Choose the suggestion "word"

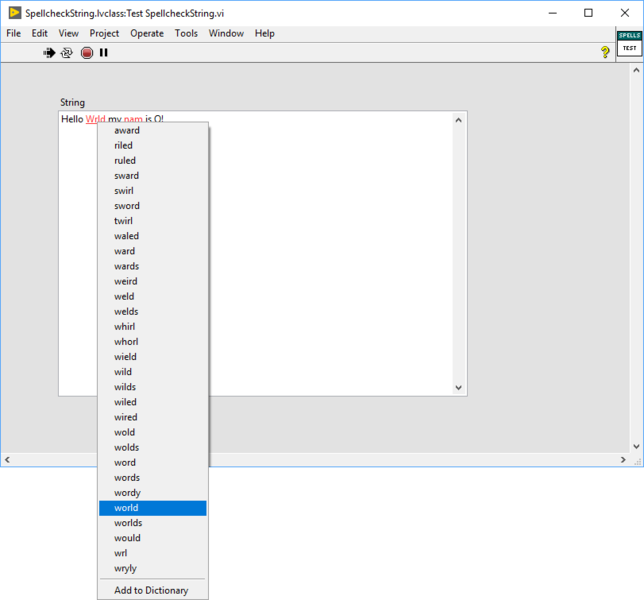[152, 463]
